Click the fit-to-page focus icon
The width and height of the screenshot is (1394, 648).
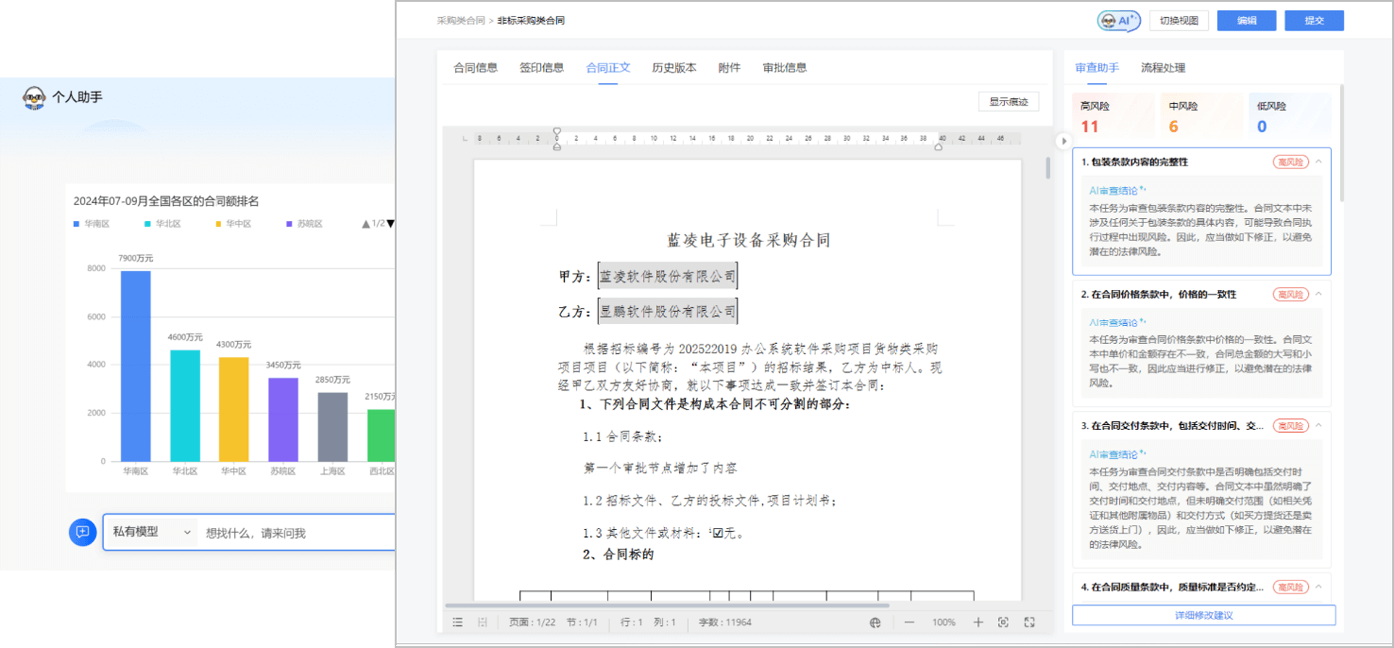pyautogui.click(x=1003, y=622)
